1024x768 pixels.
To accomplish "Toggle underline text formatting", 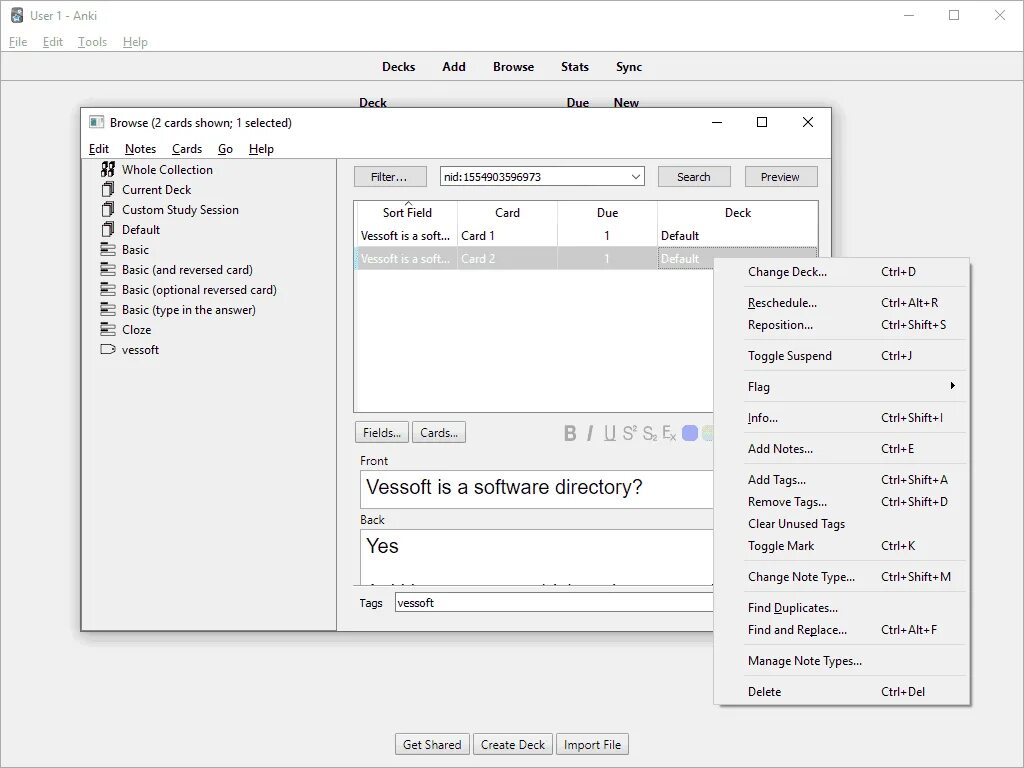I will point(609,433).
